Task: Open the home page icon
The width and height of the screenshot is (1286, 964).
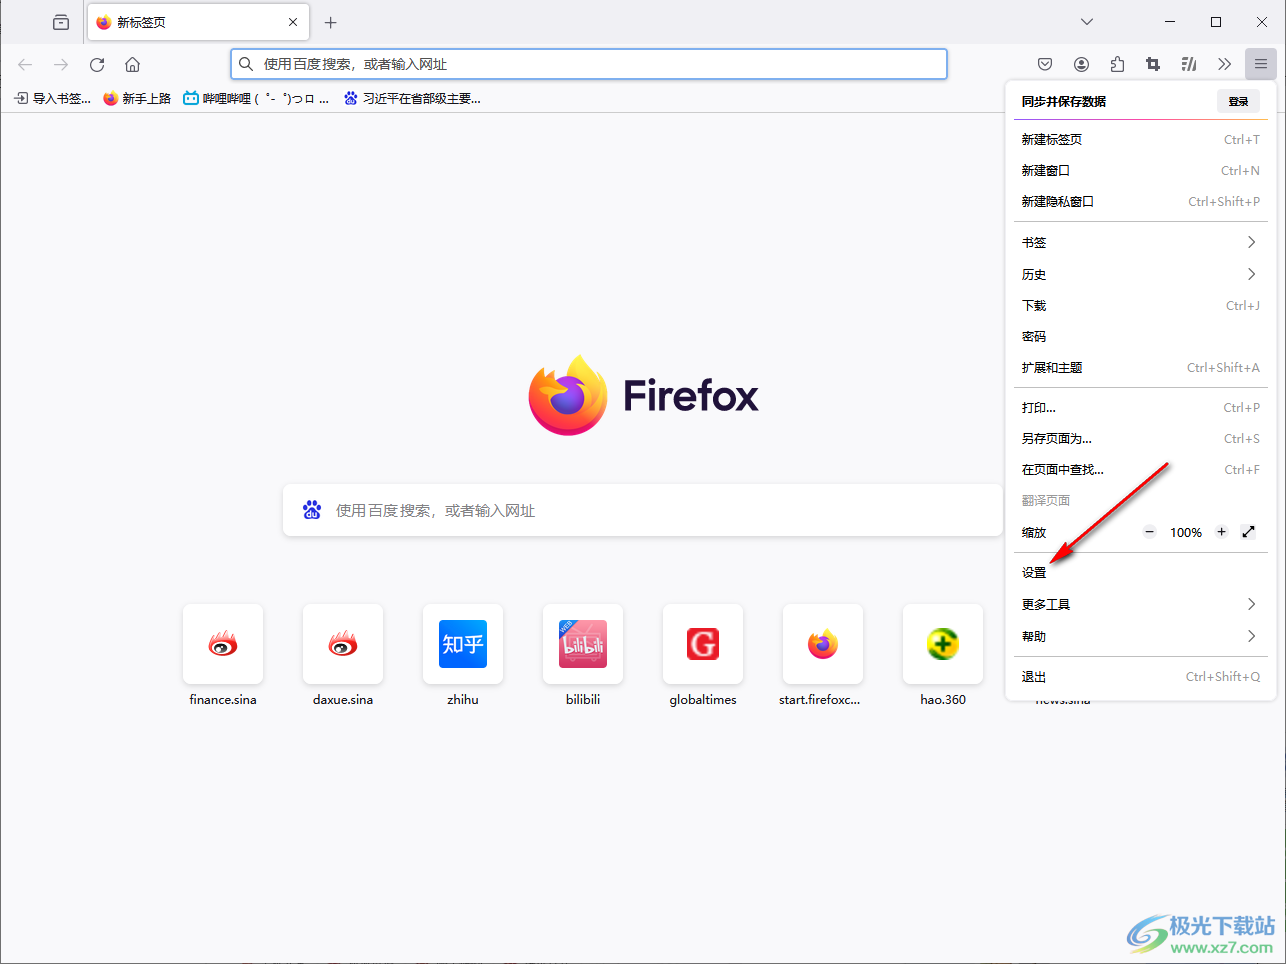Action: click(132, 64)
